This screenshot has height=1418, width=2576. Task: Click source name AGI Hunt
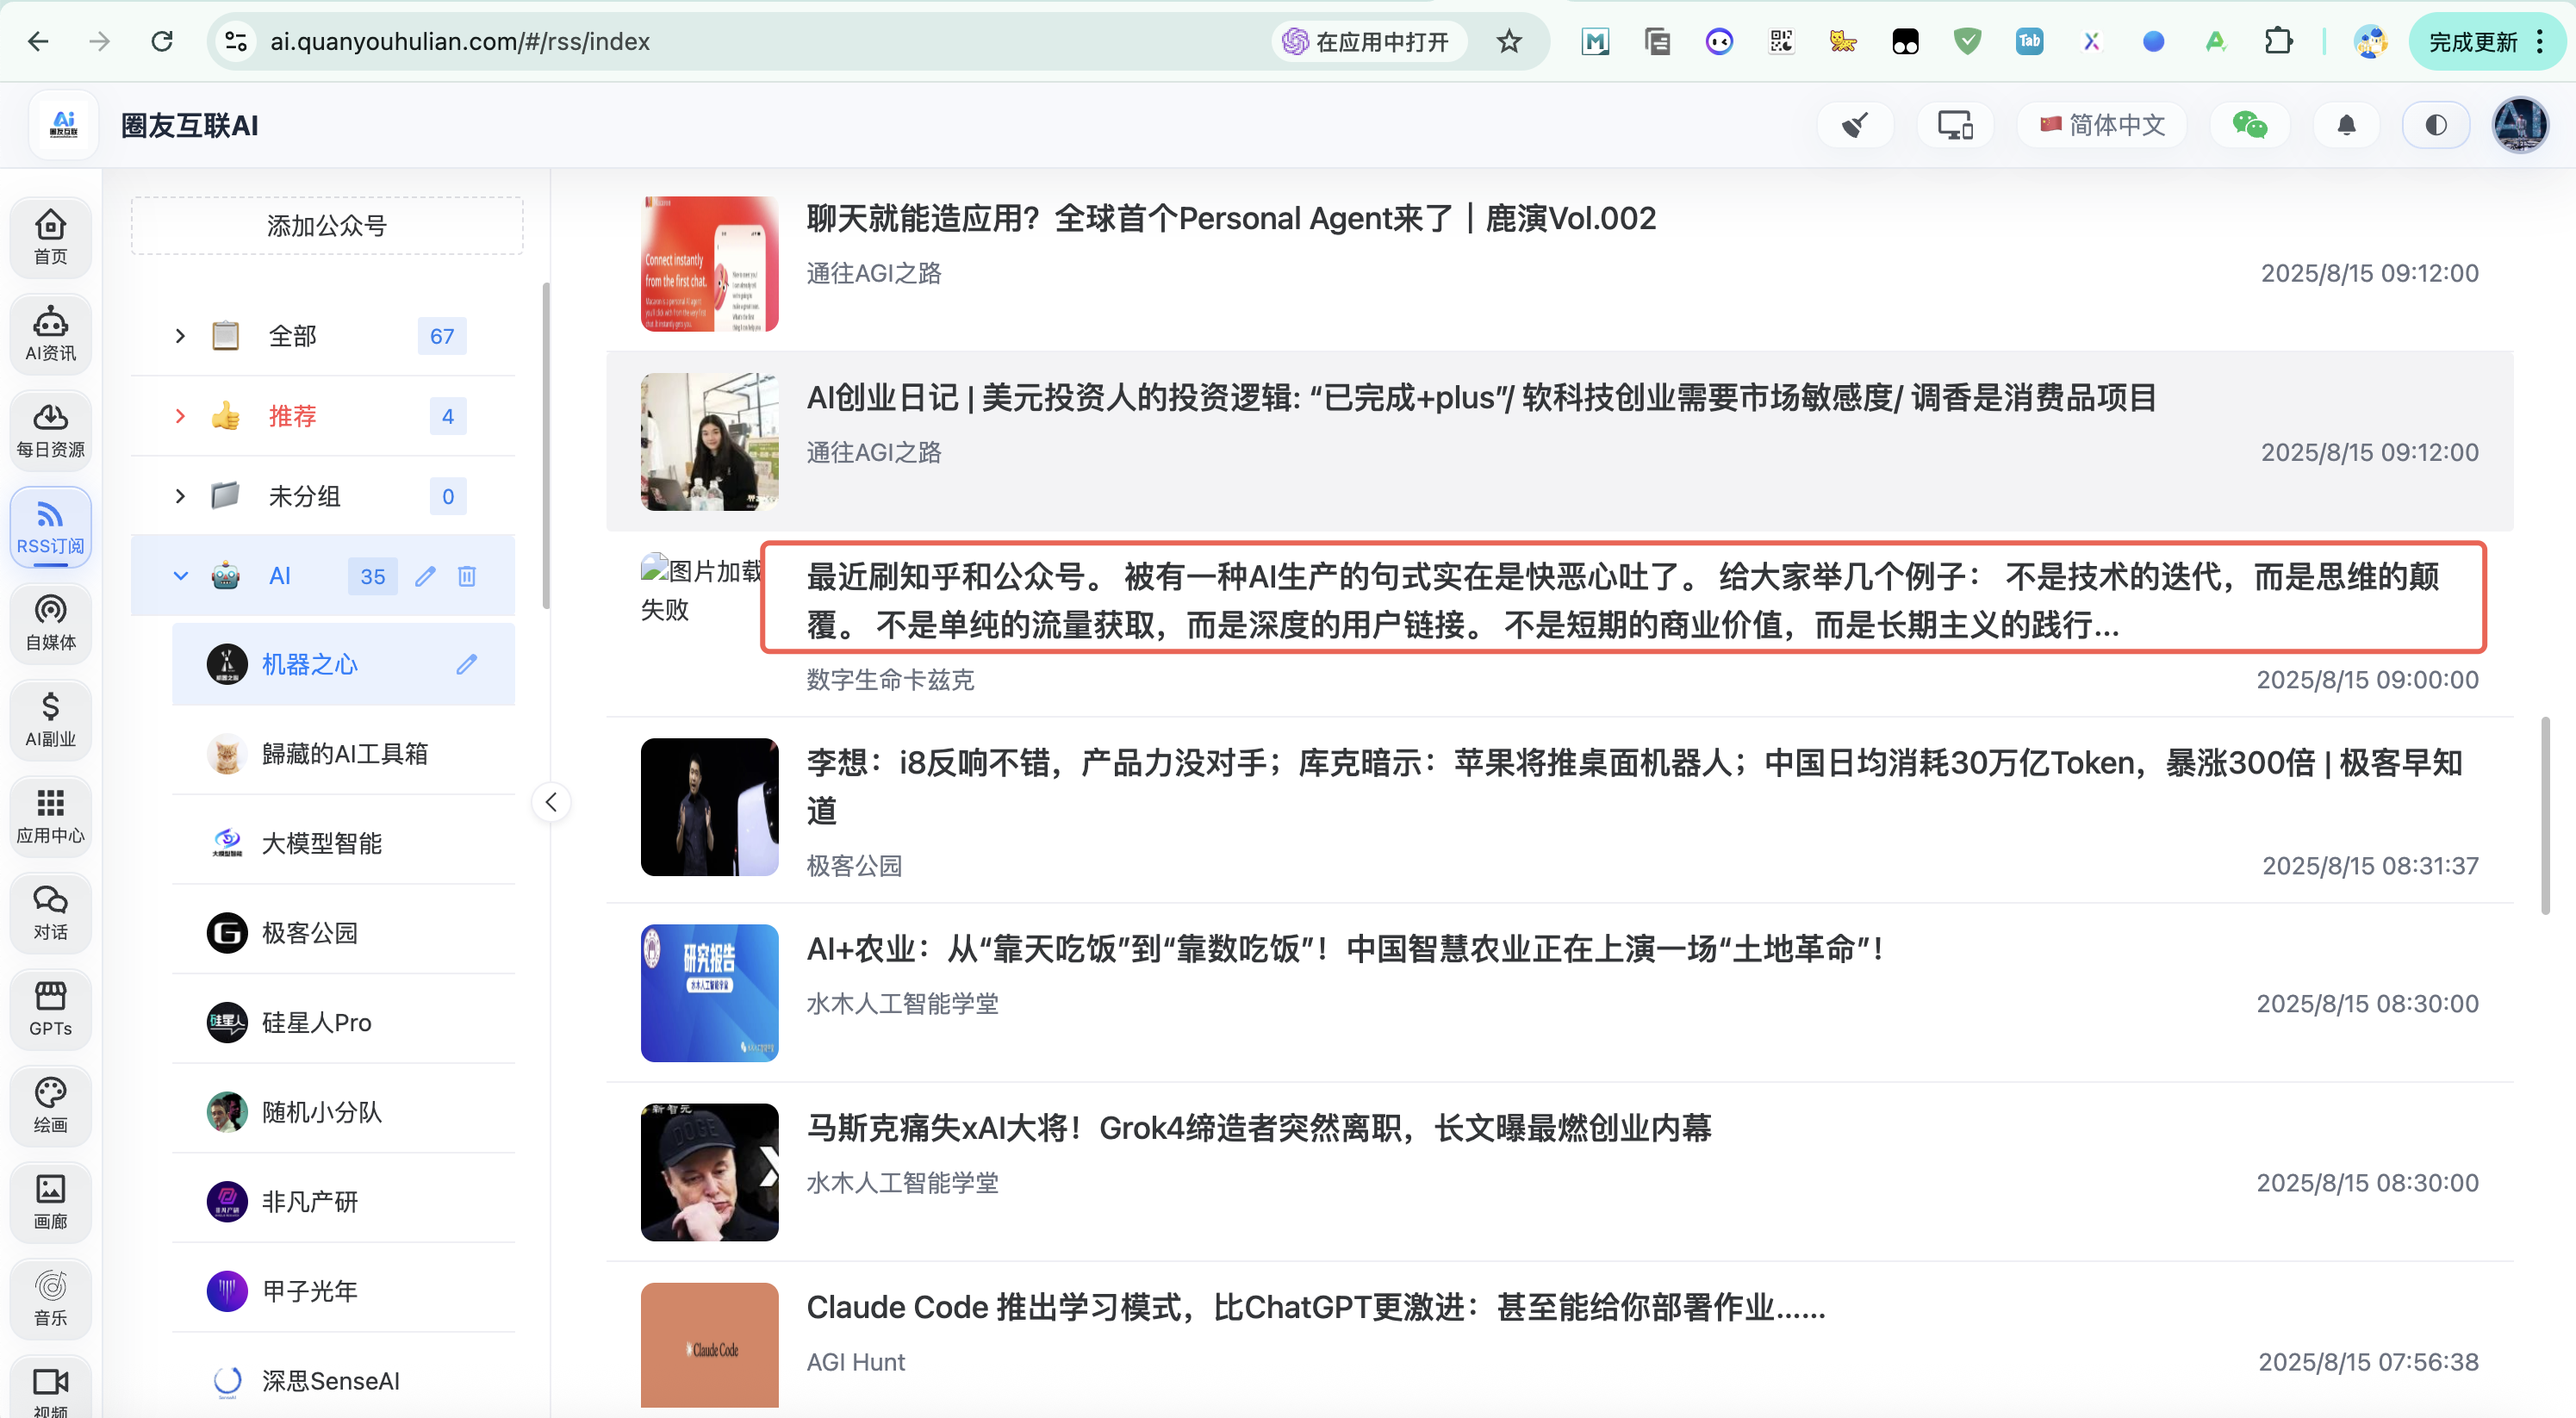856,1362
